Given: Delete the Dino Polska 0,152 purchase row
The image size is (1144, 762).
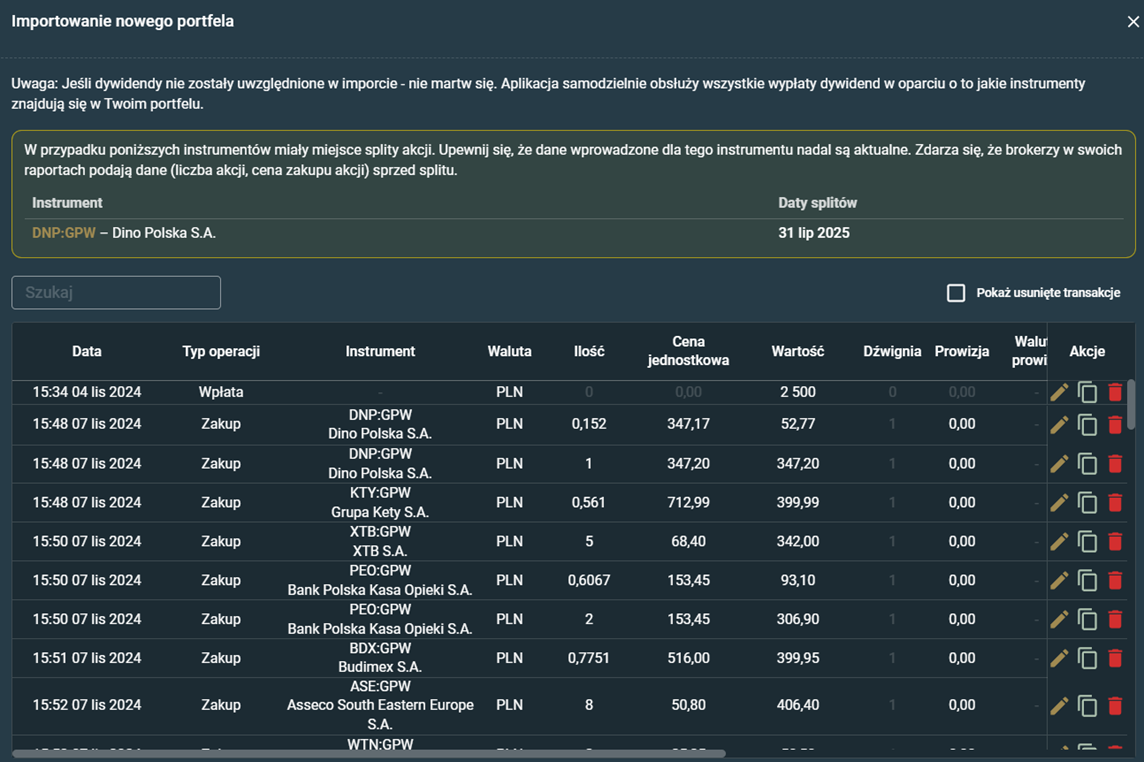Looking at the screenshot, I should pyautogui.click(x=1115, y=424).
